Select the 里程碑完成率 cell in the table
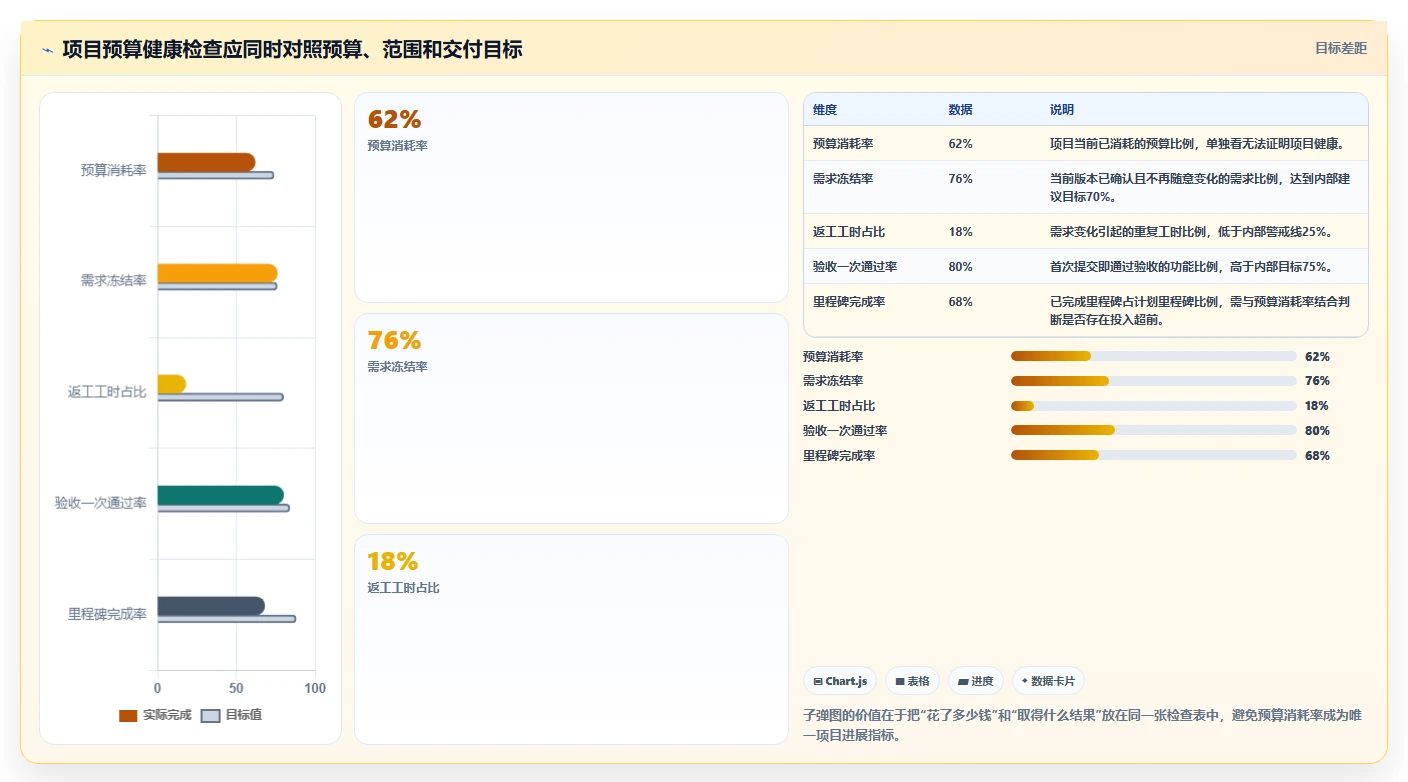This screenshot has width=1408, height=782. (849, 302)
